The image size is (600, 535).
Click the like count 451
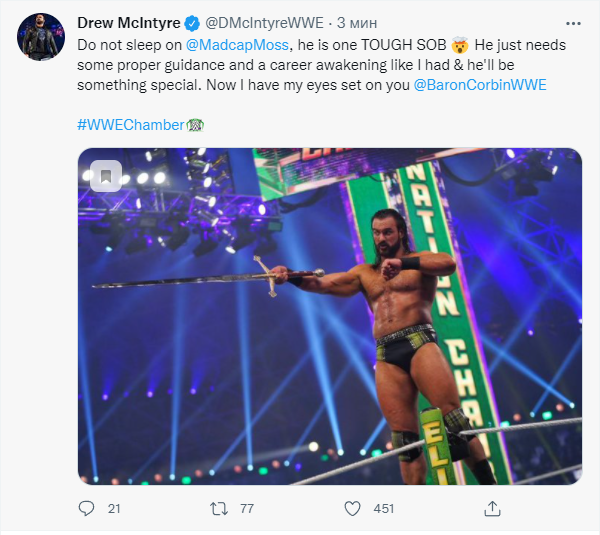coord(383,509)
